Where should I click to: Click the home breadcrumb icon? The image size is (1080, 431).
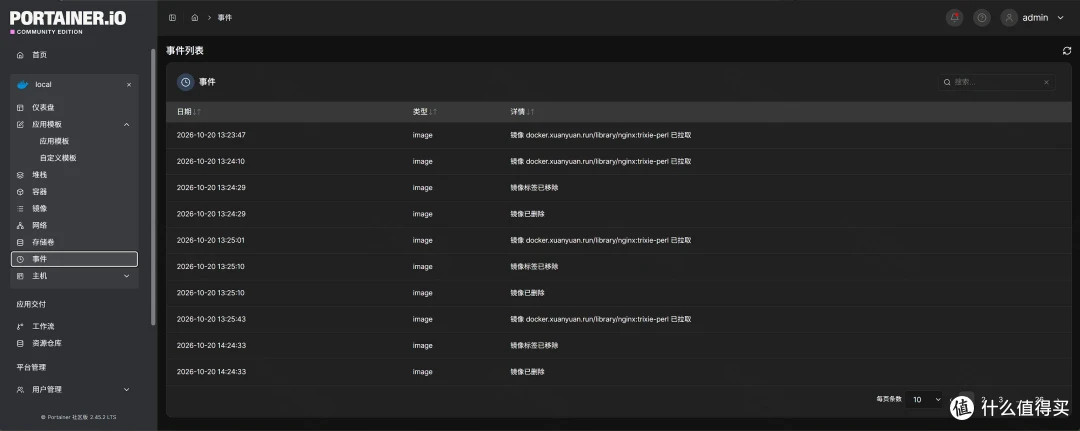195,18
